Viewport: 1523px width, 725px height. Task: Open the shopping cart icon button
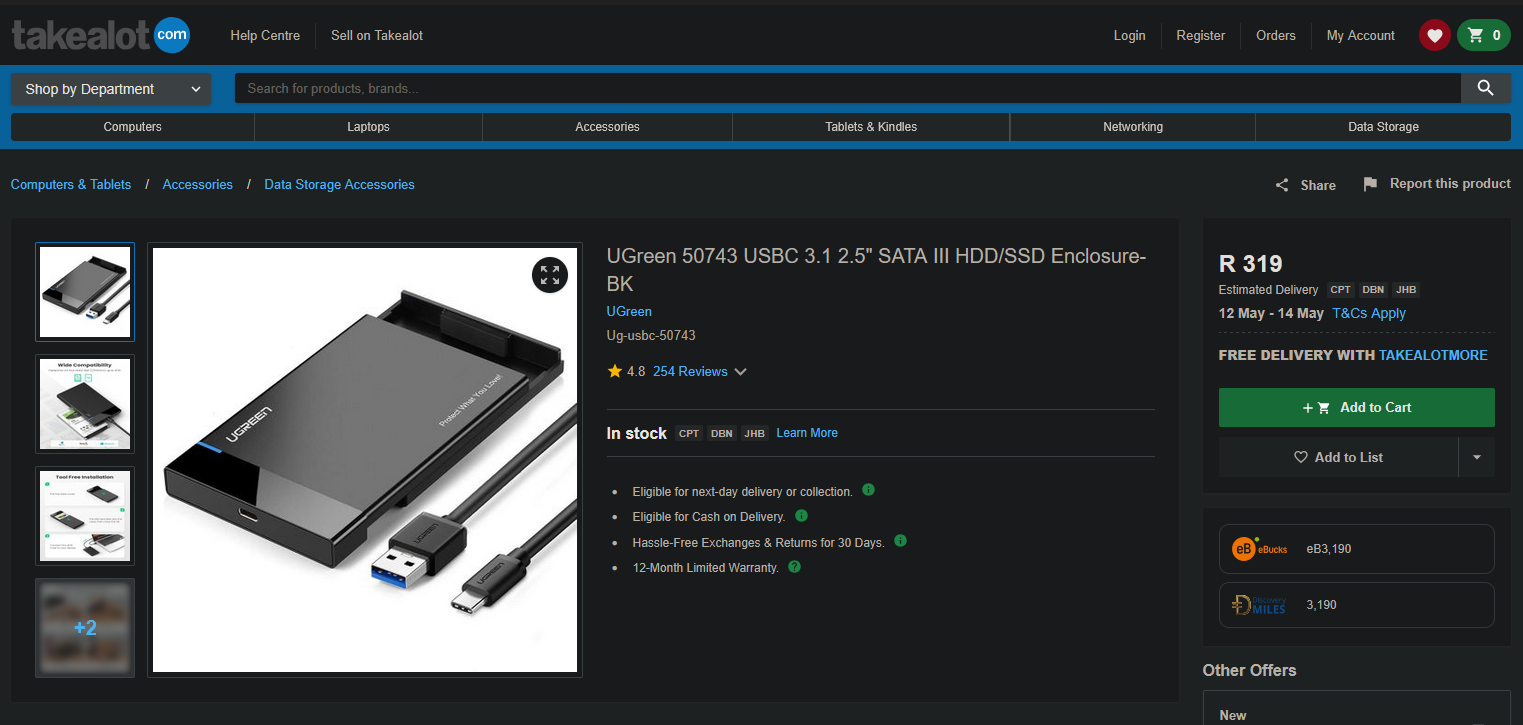pos(1483,35)
